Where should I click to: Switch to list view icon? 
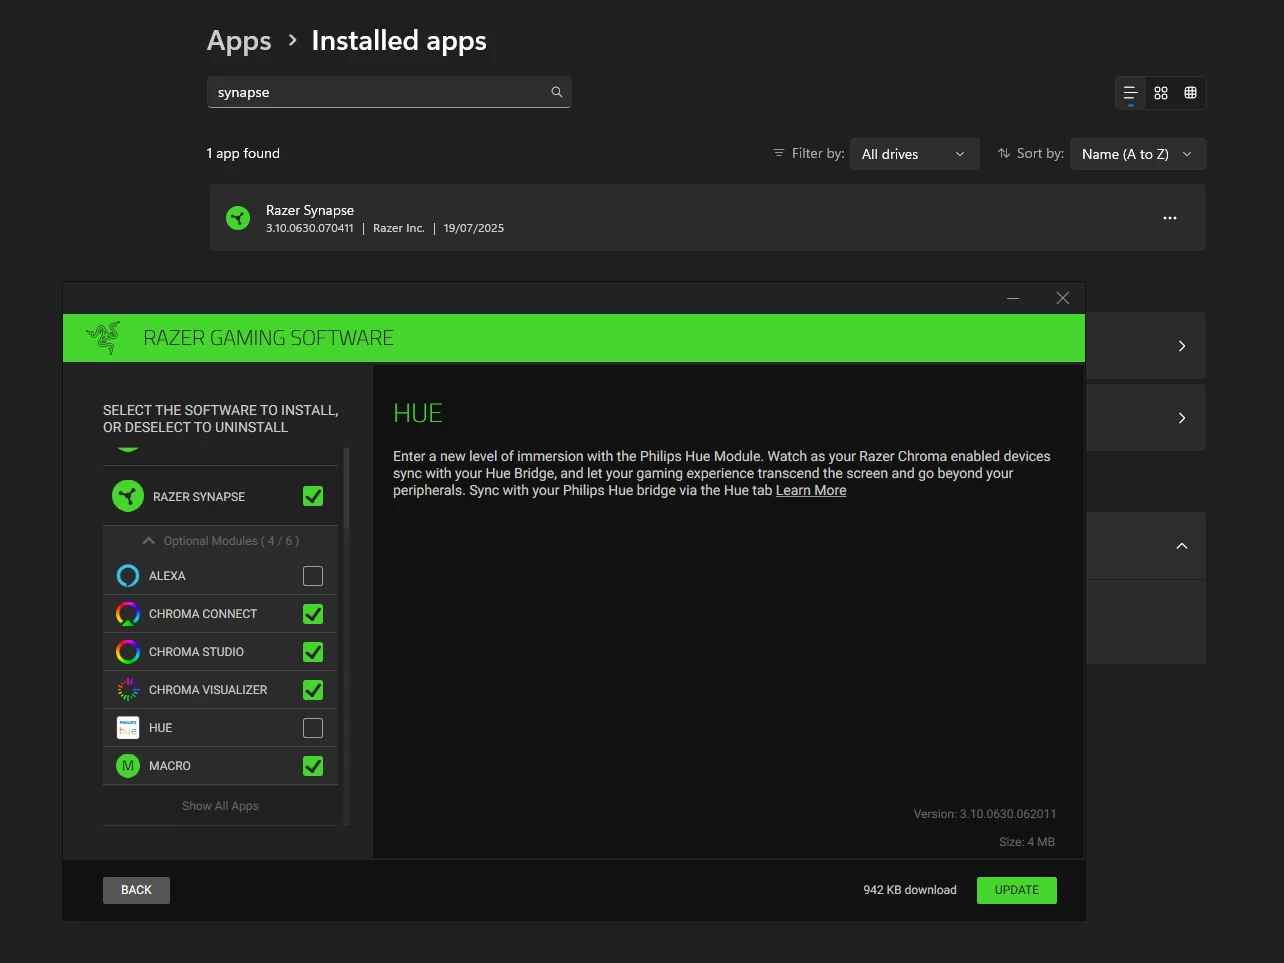[x=1131, y=93]
